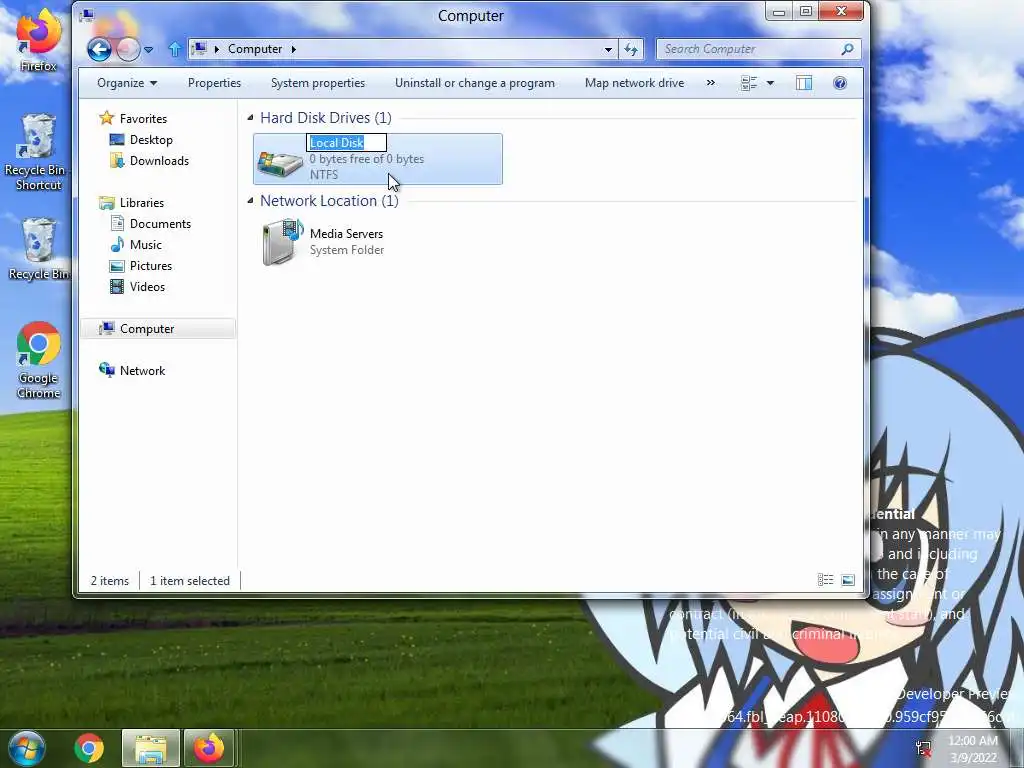Collapse the Network Location group
The width and height of the screenshot is (1024, 768).
[250, 200]
